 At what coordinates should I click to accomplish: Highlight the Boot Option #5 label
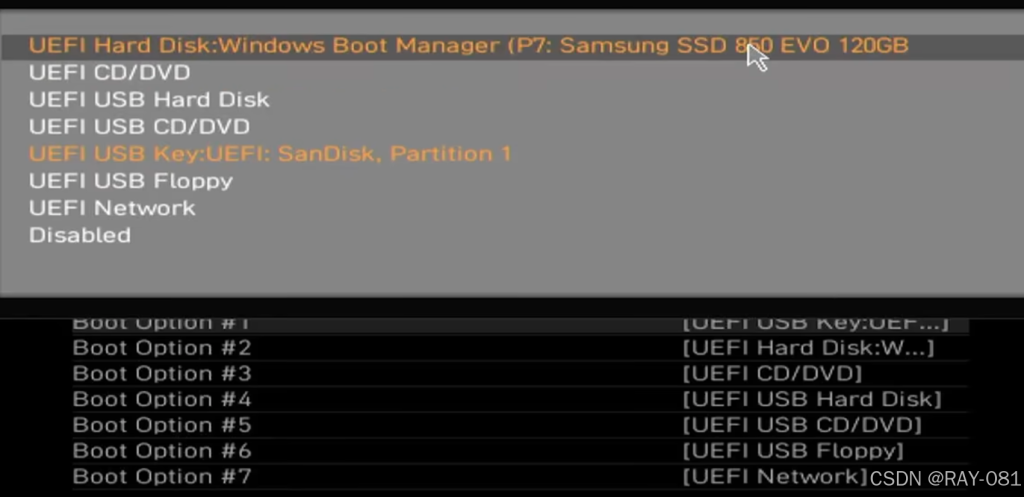point(162,425)
